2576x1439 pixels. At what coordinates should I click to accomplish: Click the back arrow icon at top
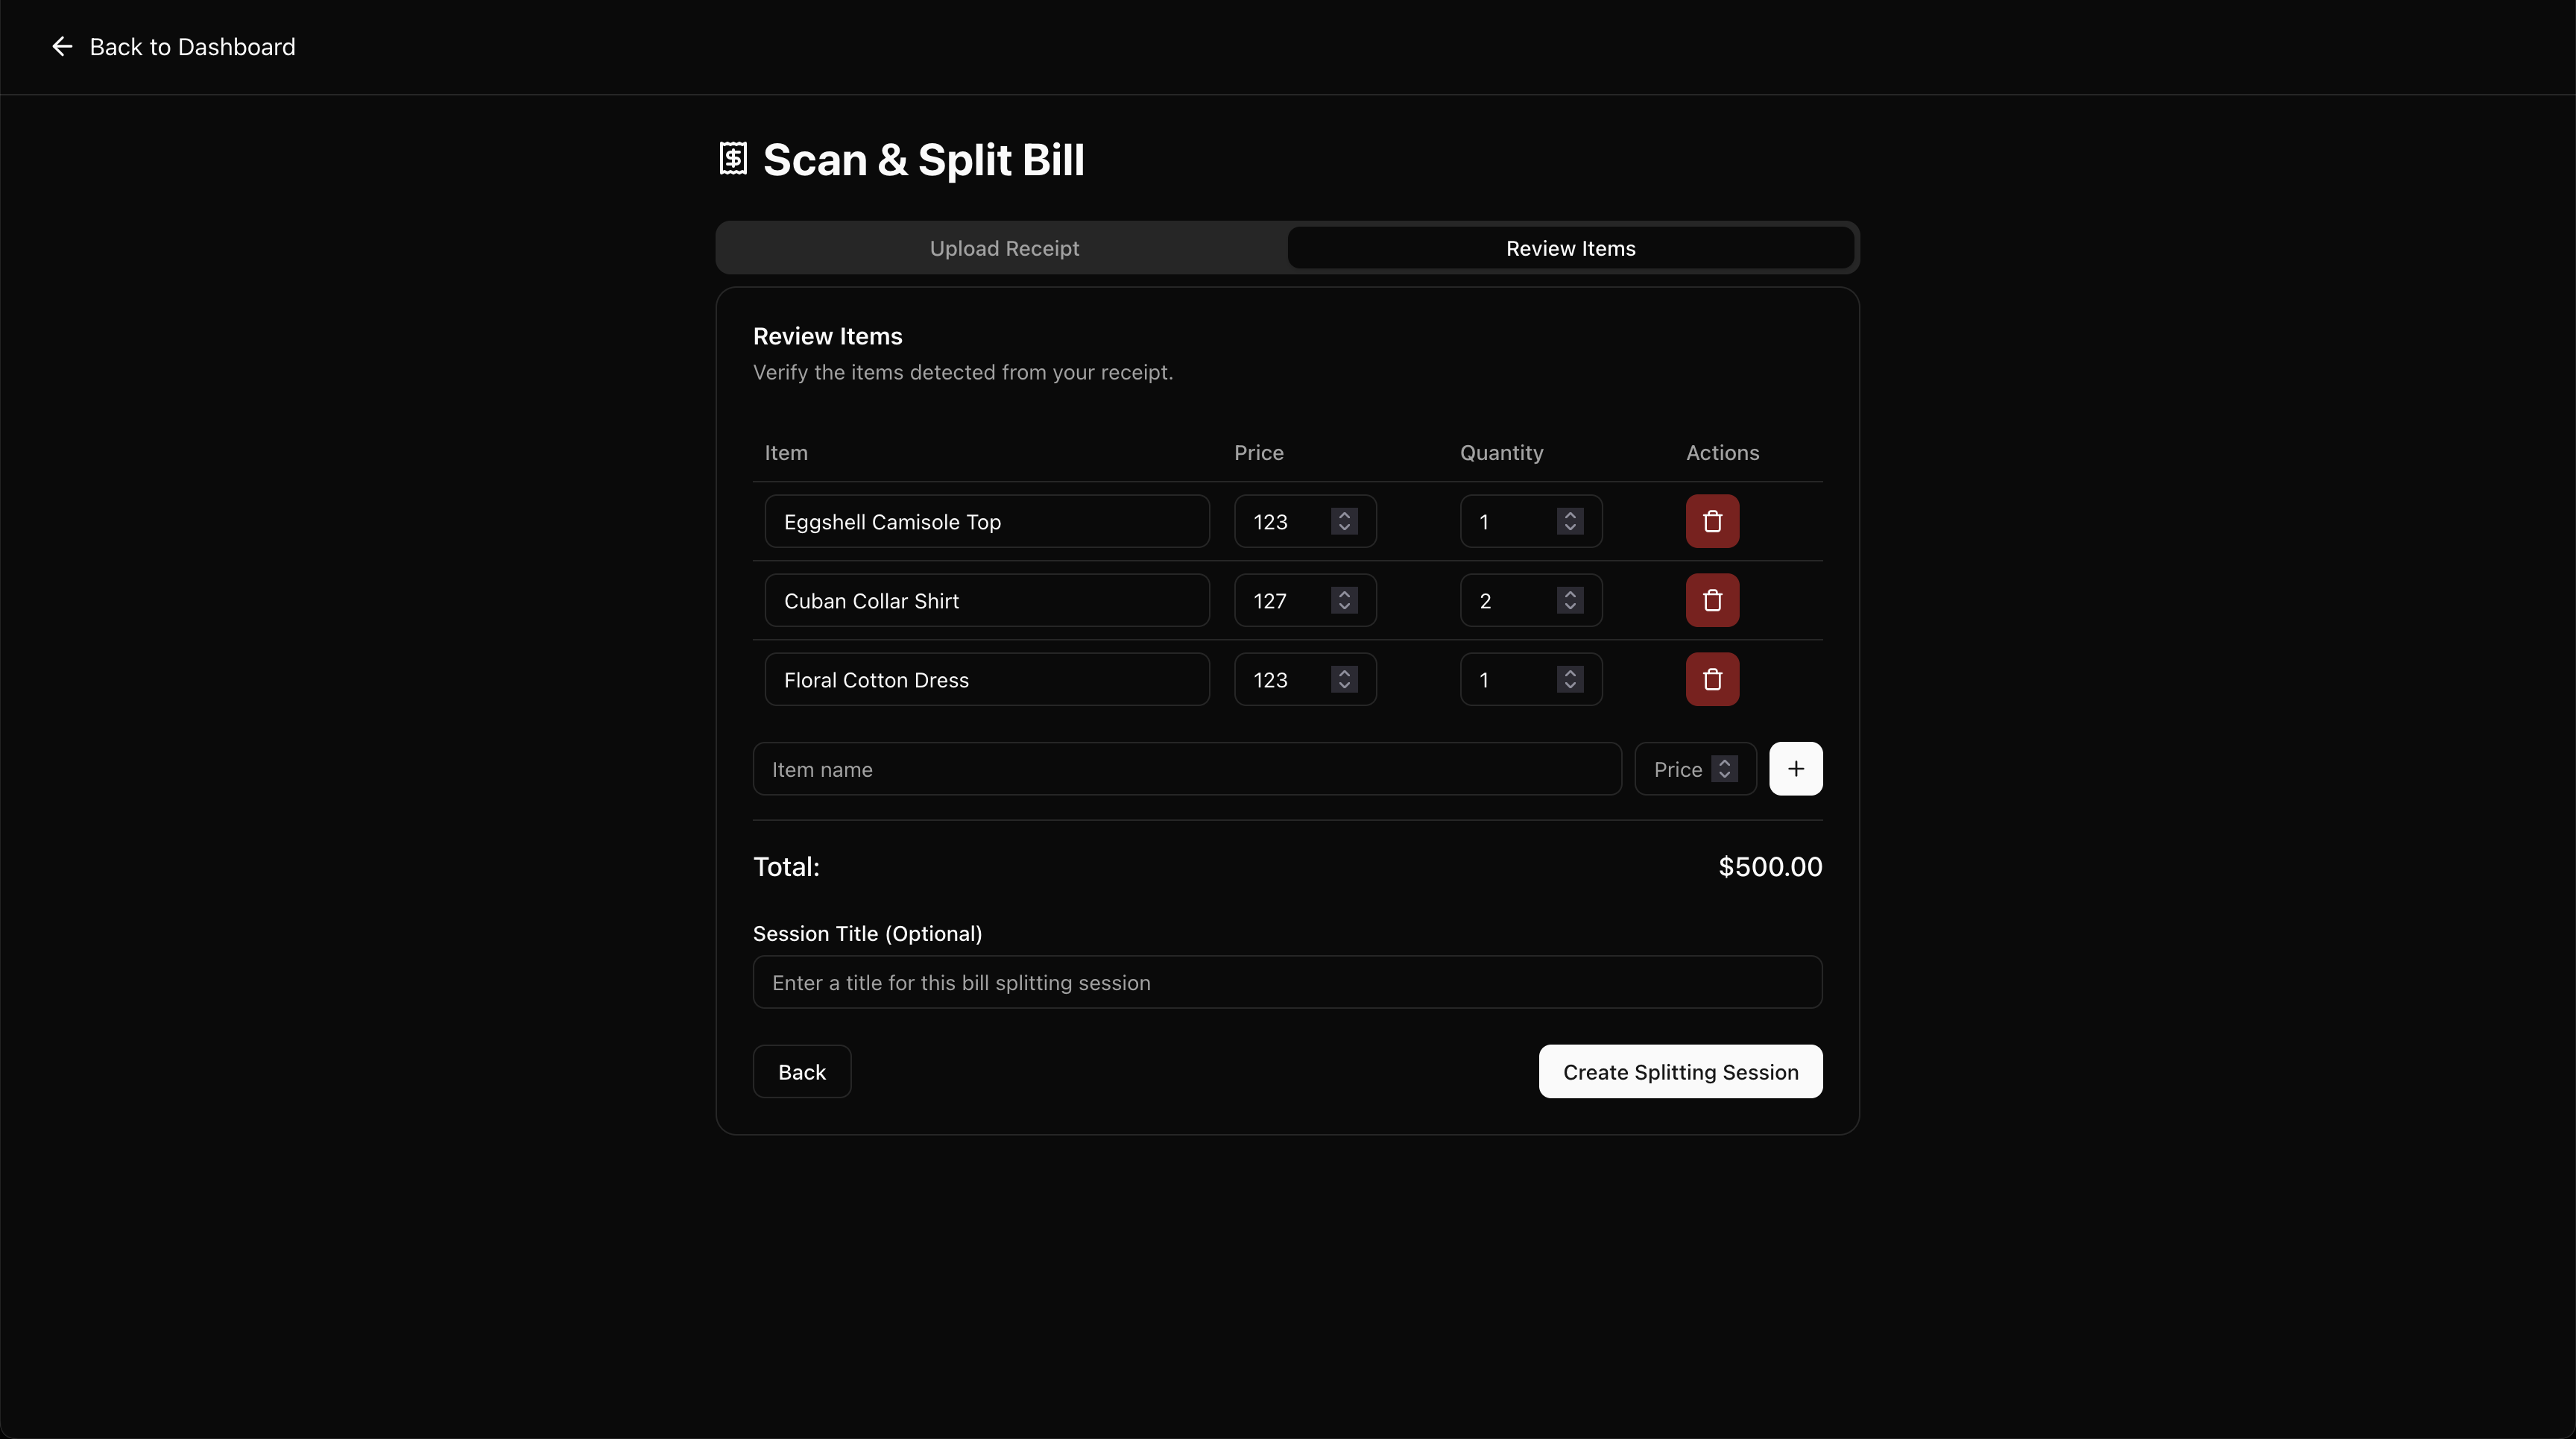(62, 47)
